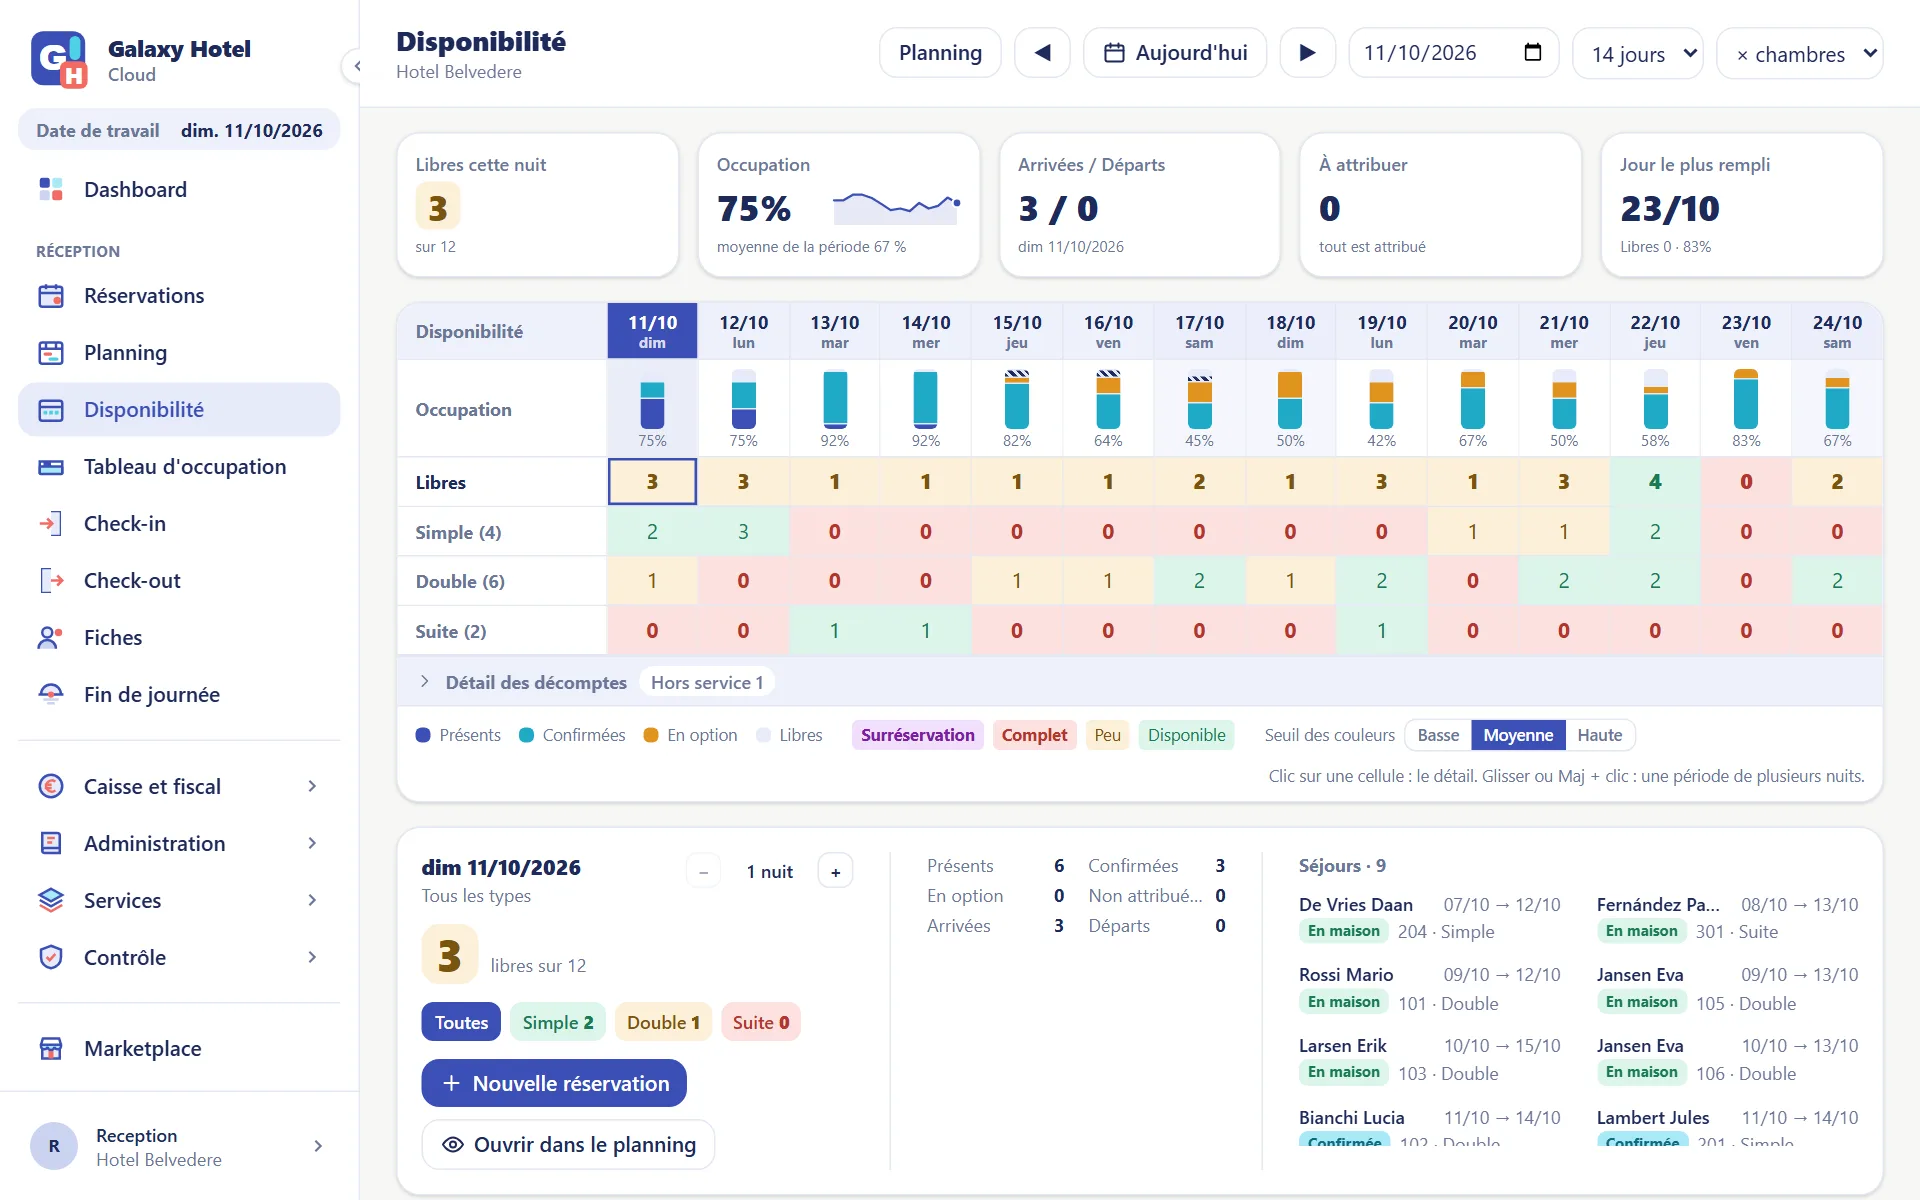Open the Marketplace shop icon
This screenshot has height=1200, width=1920.
coord(51,1048)
